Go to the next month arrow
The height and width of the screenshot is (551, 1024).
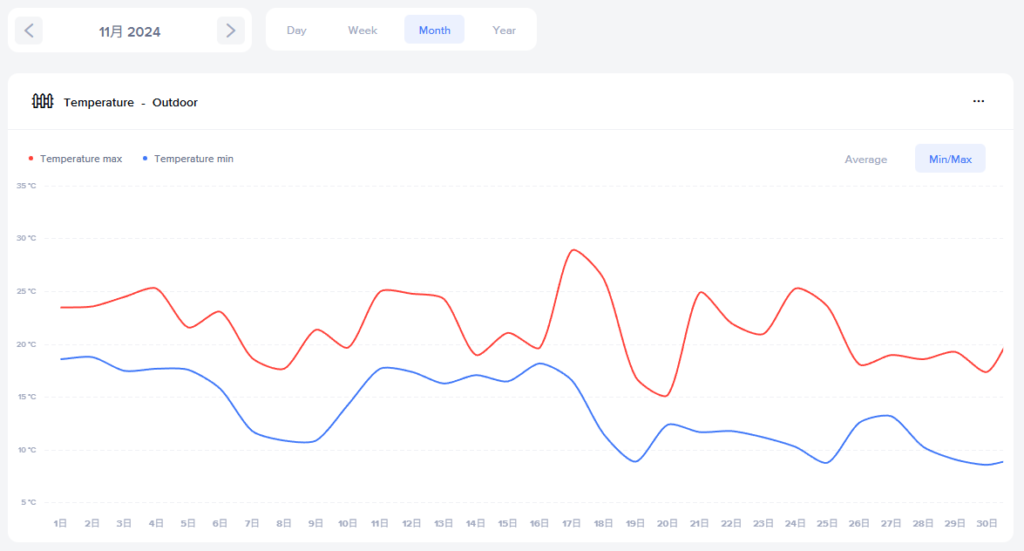231,31
